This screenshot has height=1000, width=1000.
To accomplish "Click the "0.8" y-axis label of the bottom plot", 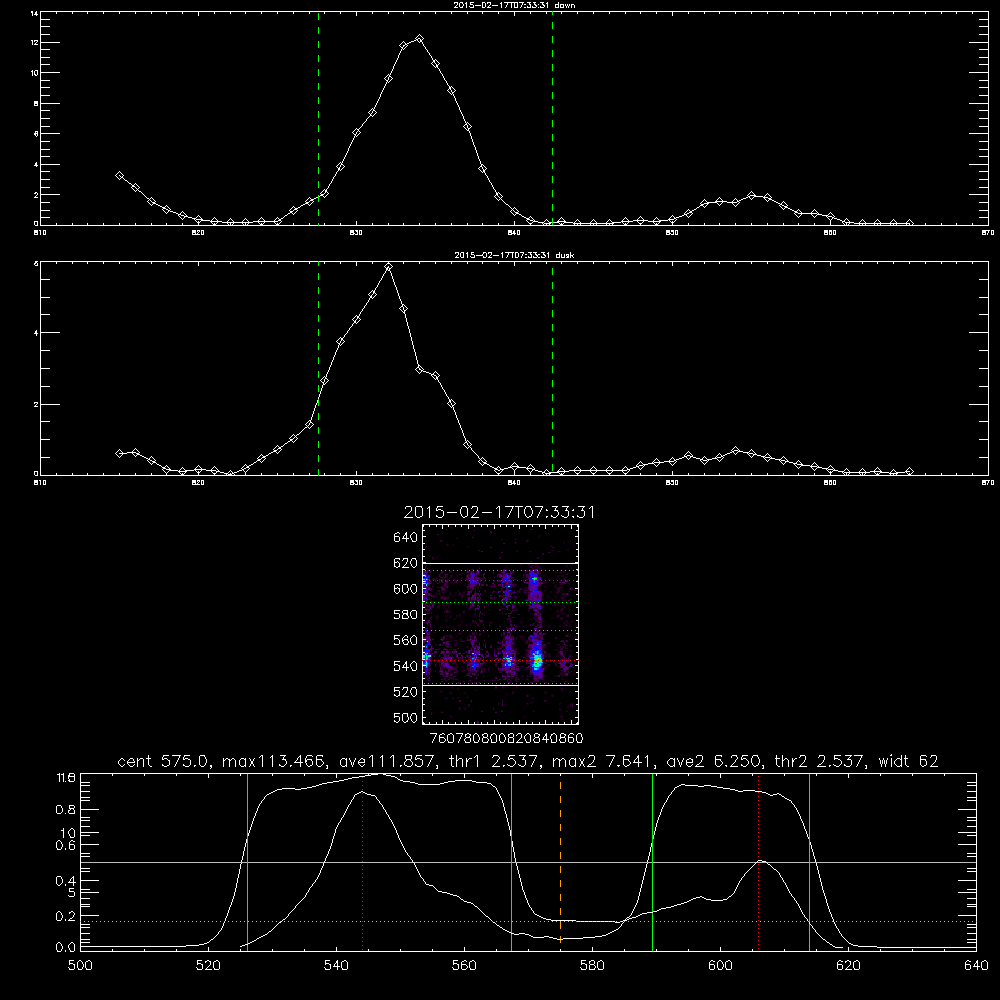I will click(66, 810).
